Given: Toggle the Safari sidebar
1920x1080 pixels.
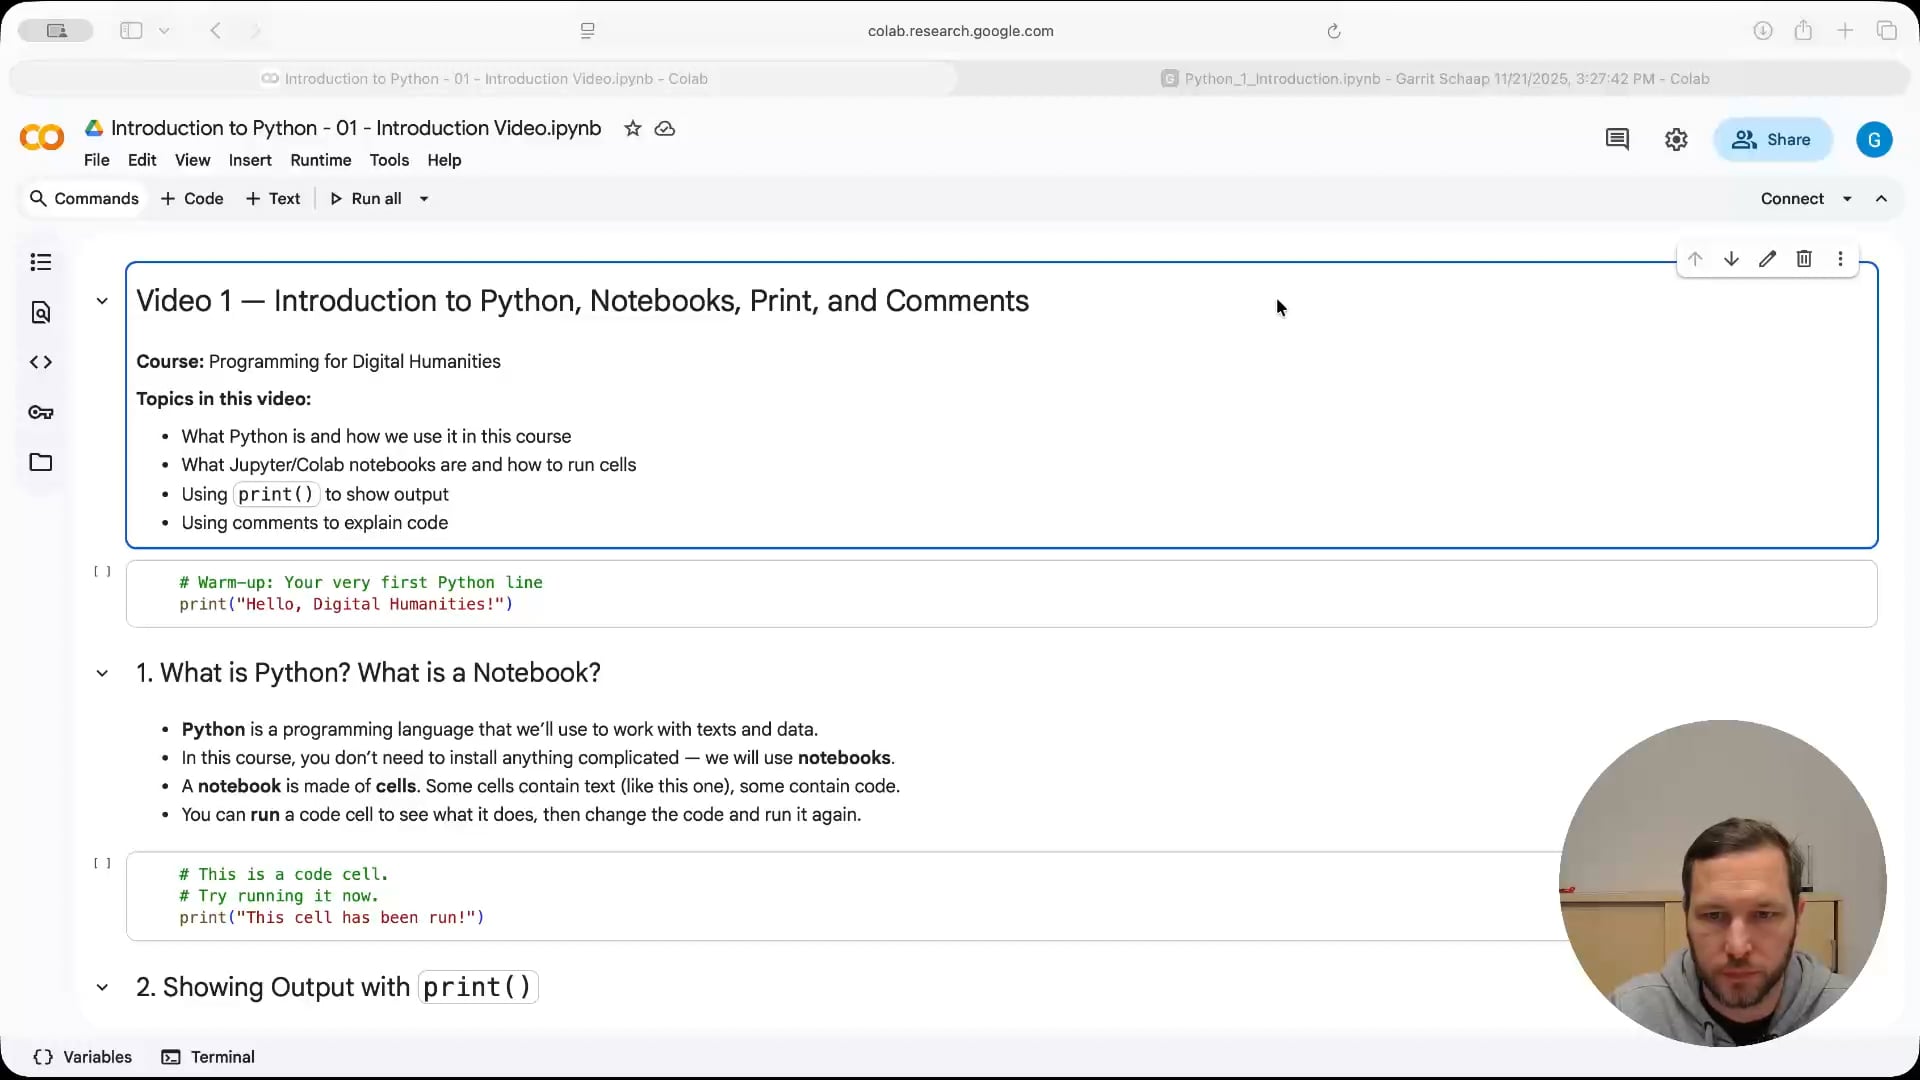Looking at the screenshot, I should [131, 30].
